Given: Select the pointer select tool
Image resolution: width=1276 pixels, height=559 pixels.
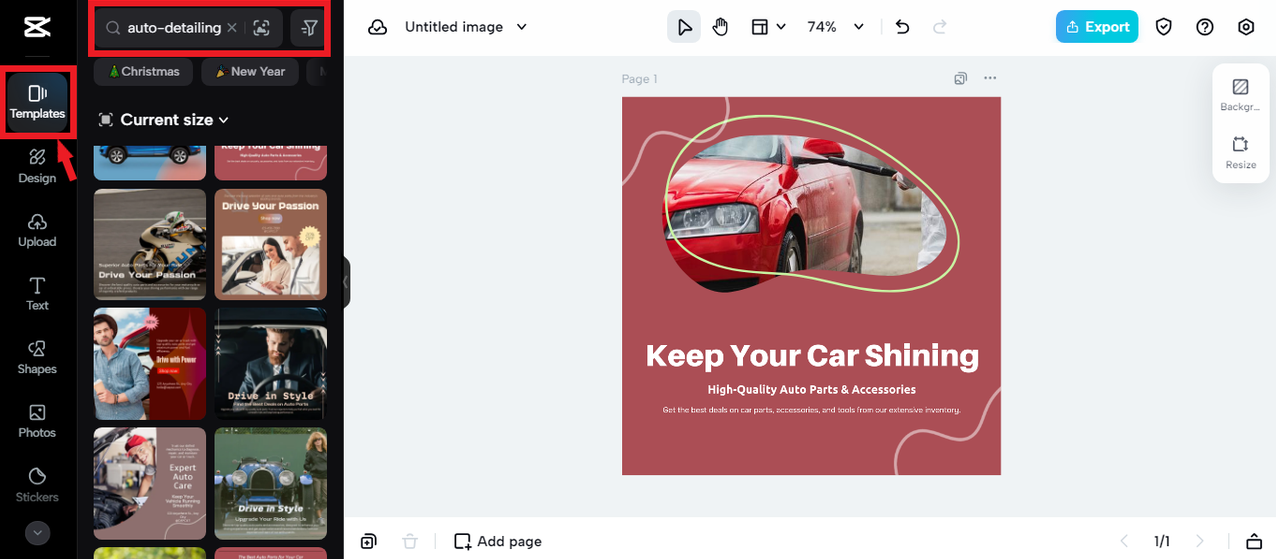Looking at the screenshot, I should (684, 27).
